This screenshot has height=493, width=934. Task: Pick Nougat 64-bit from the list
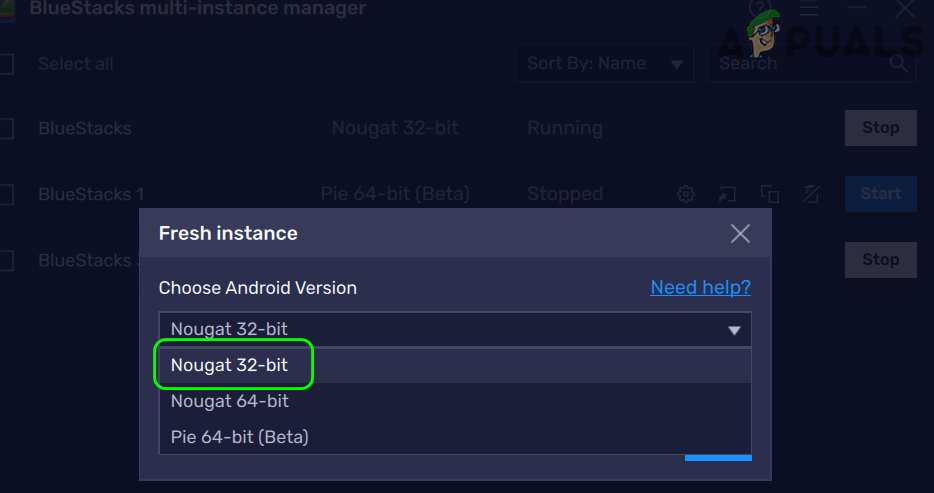[230, 401]
